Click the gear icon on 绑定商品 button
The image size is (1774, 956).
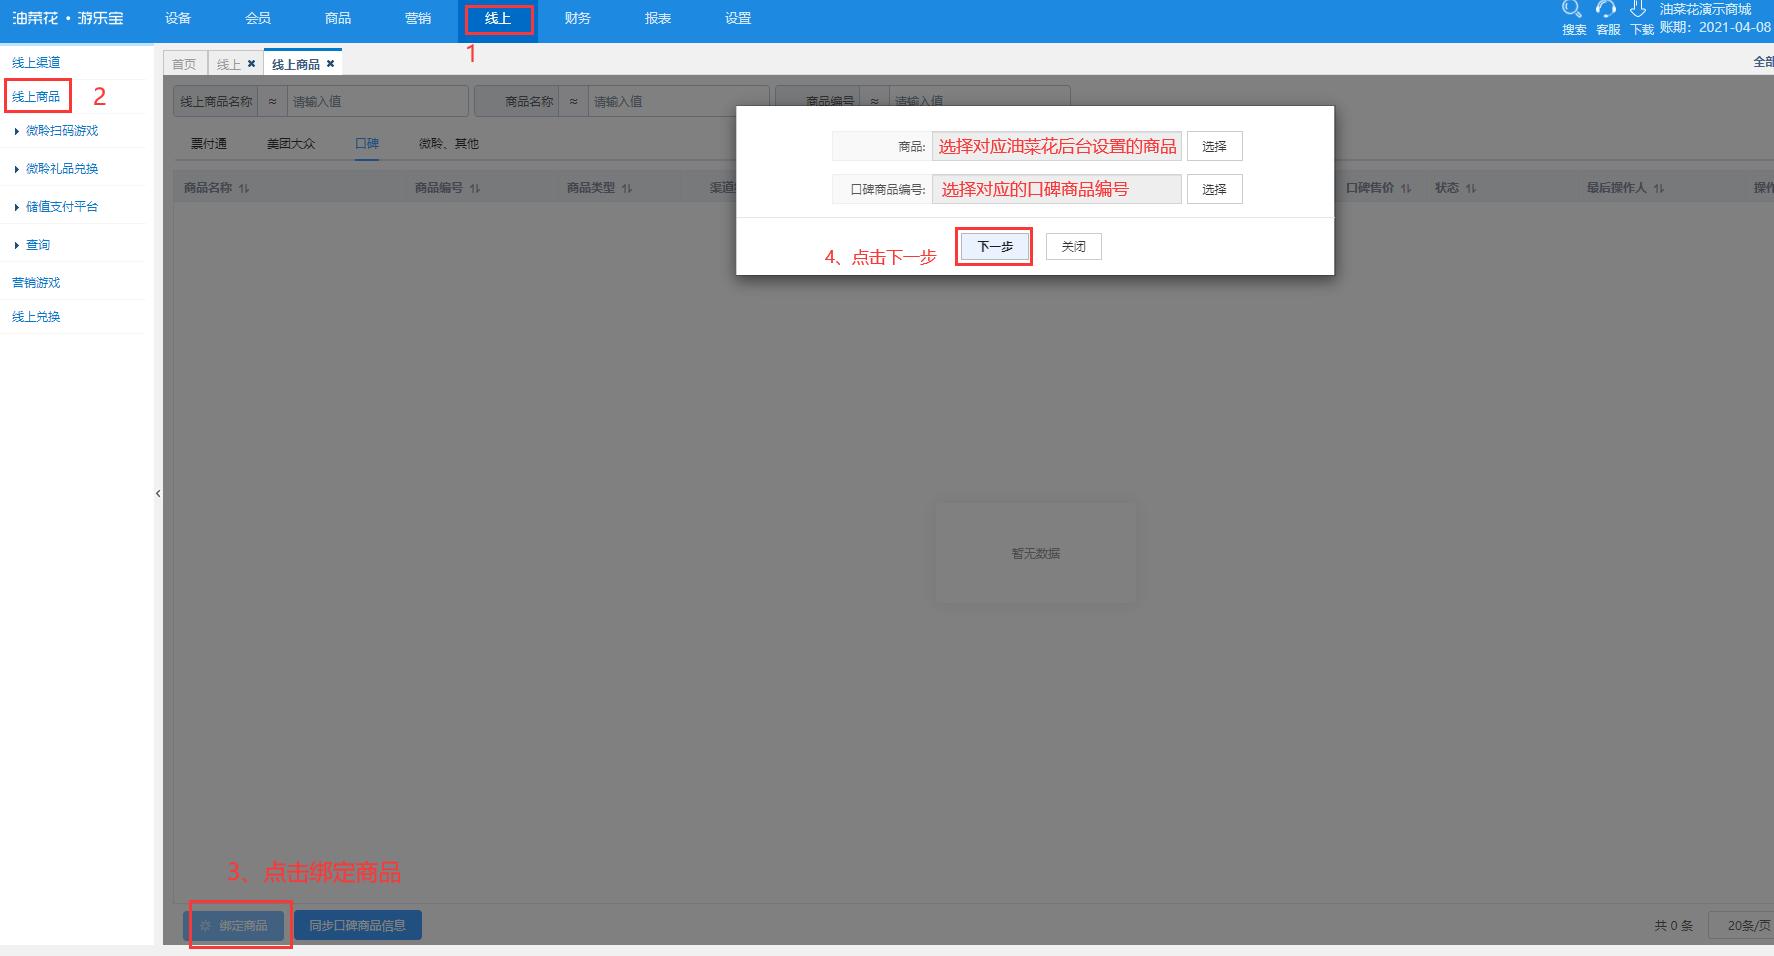click(x=206, y=926)
